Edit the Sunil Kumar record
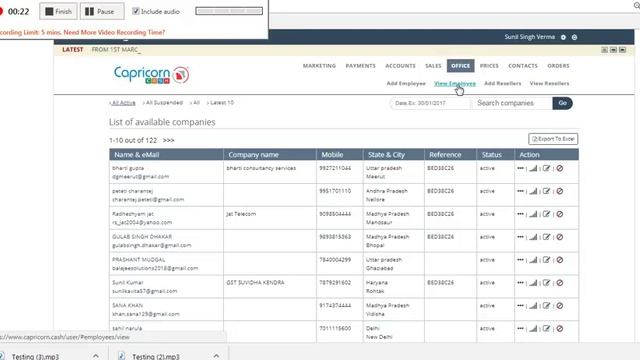 [547, 282]
